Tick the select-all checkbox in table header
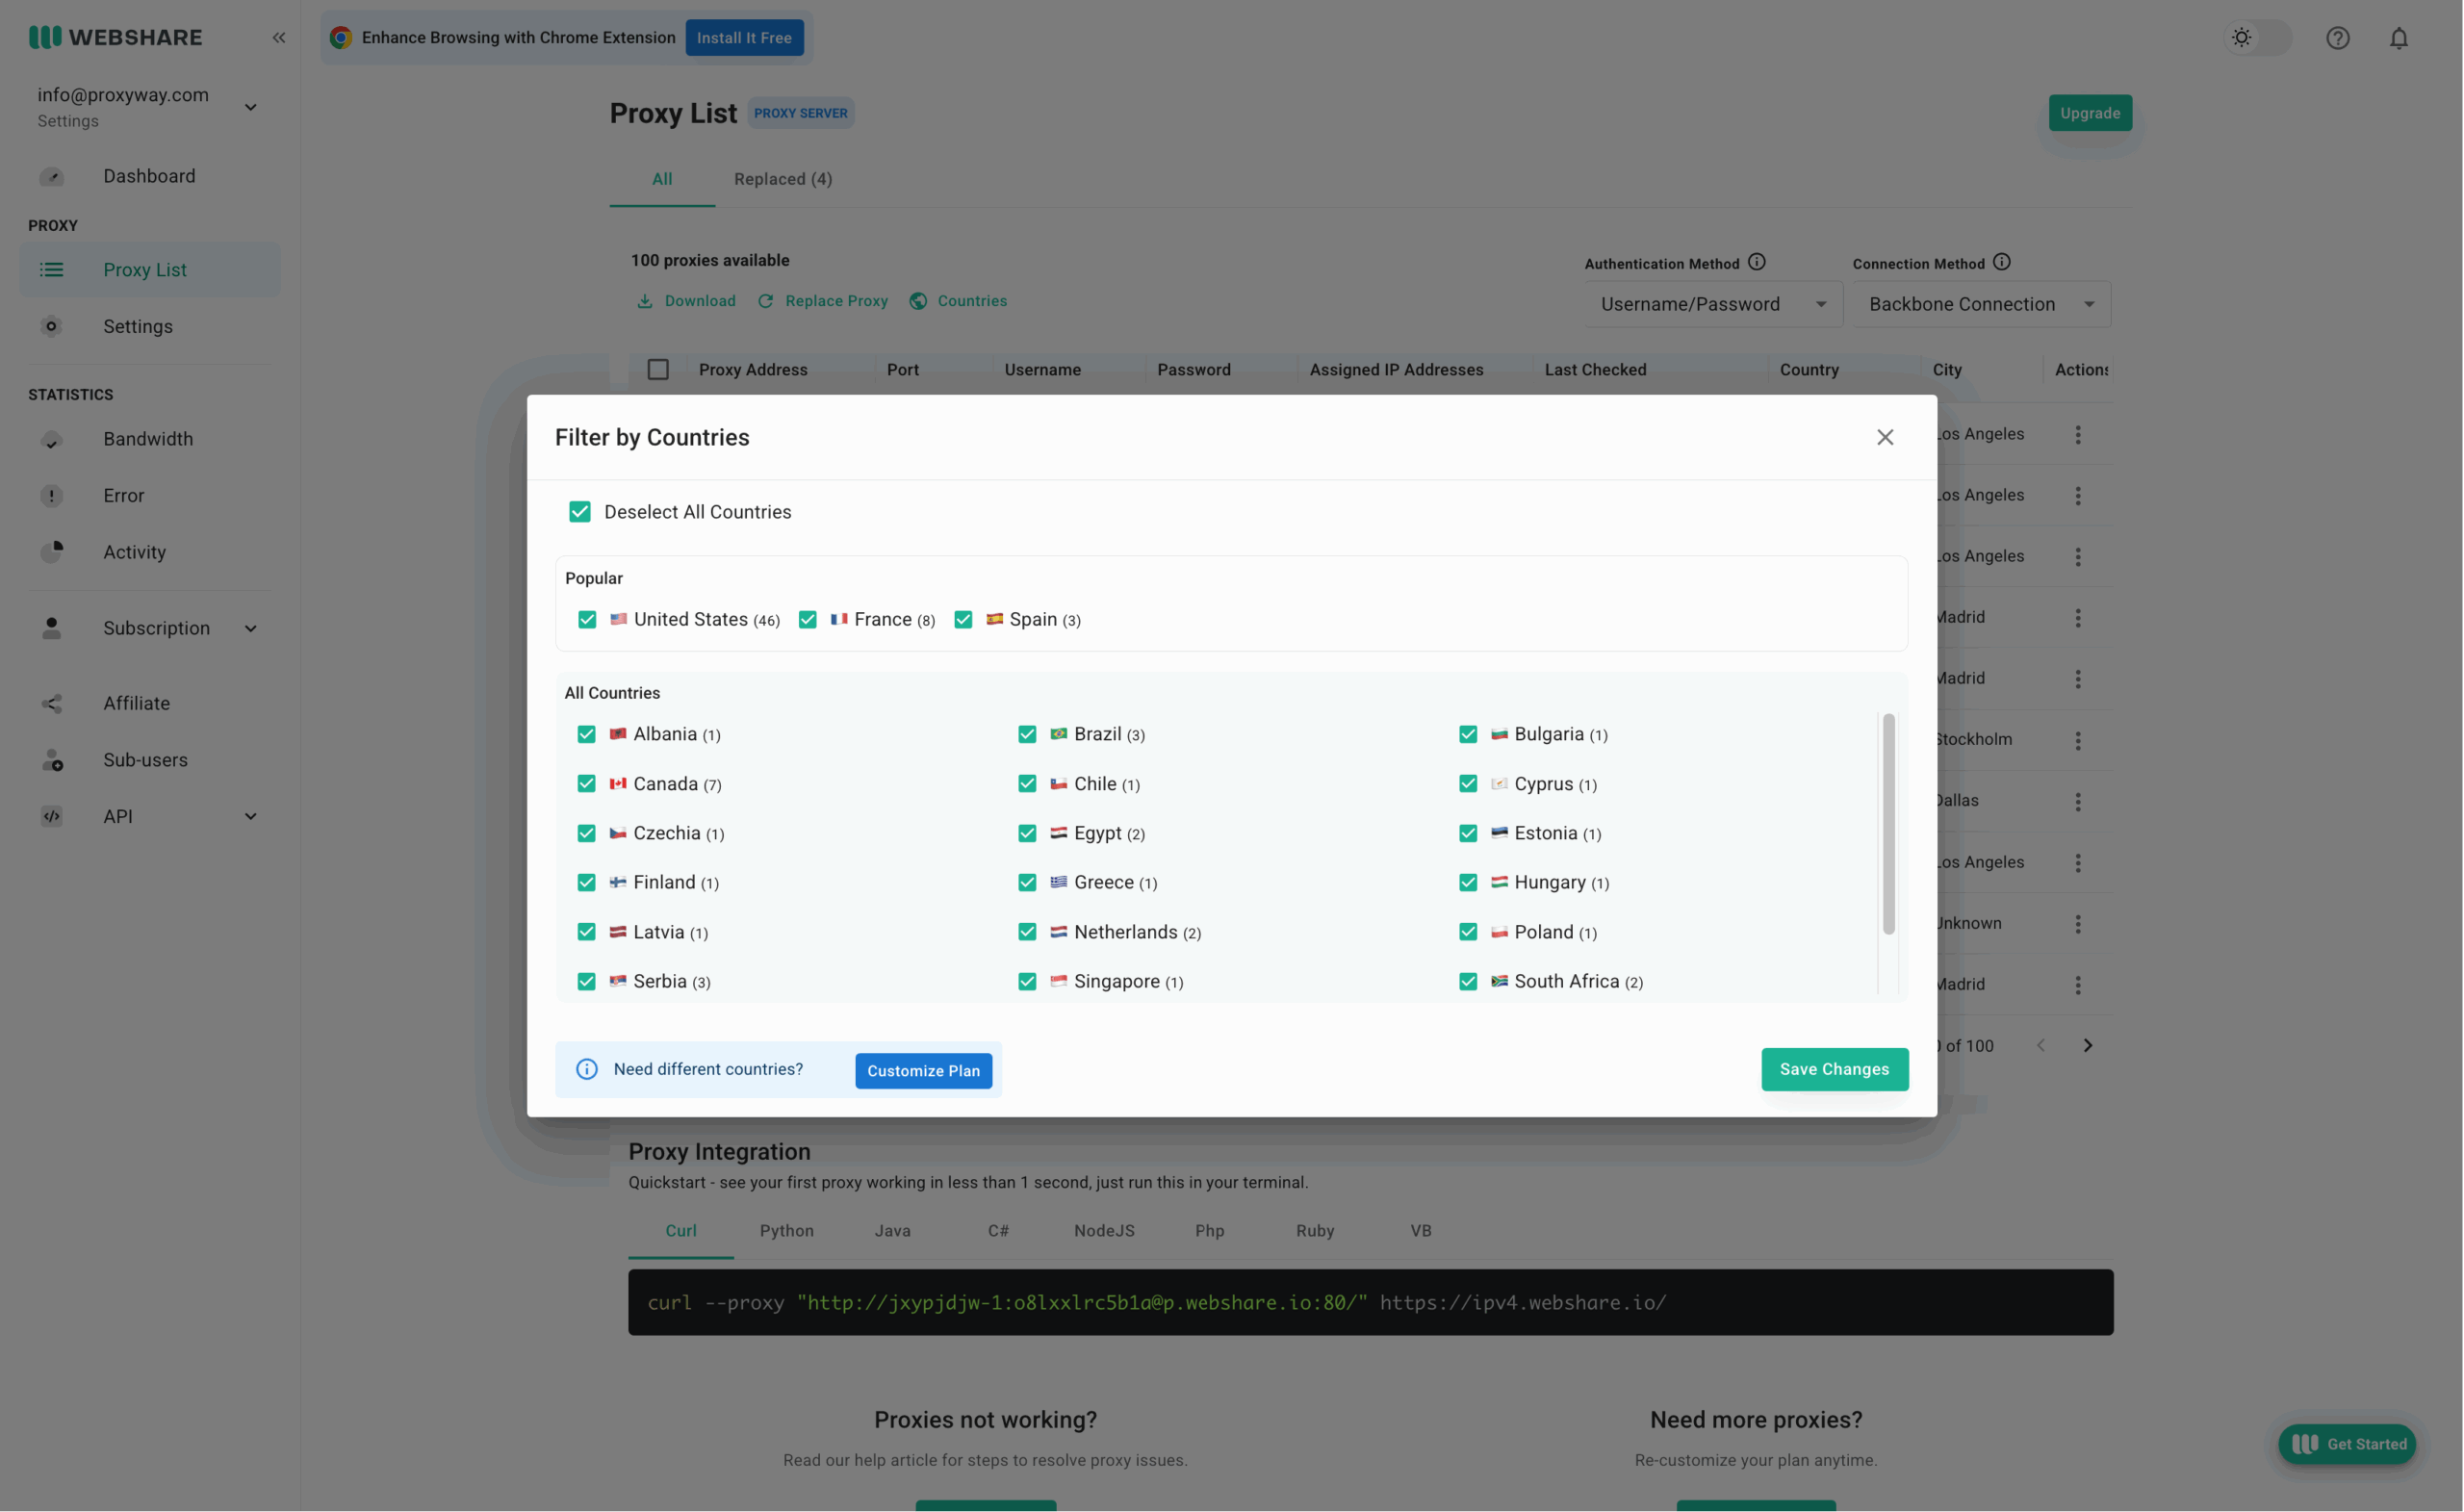Screen dimensions: 2464x1512 click(658, 370)
